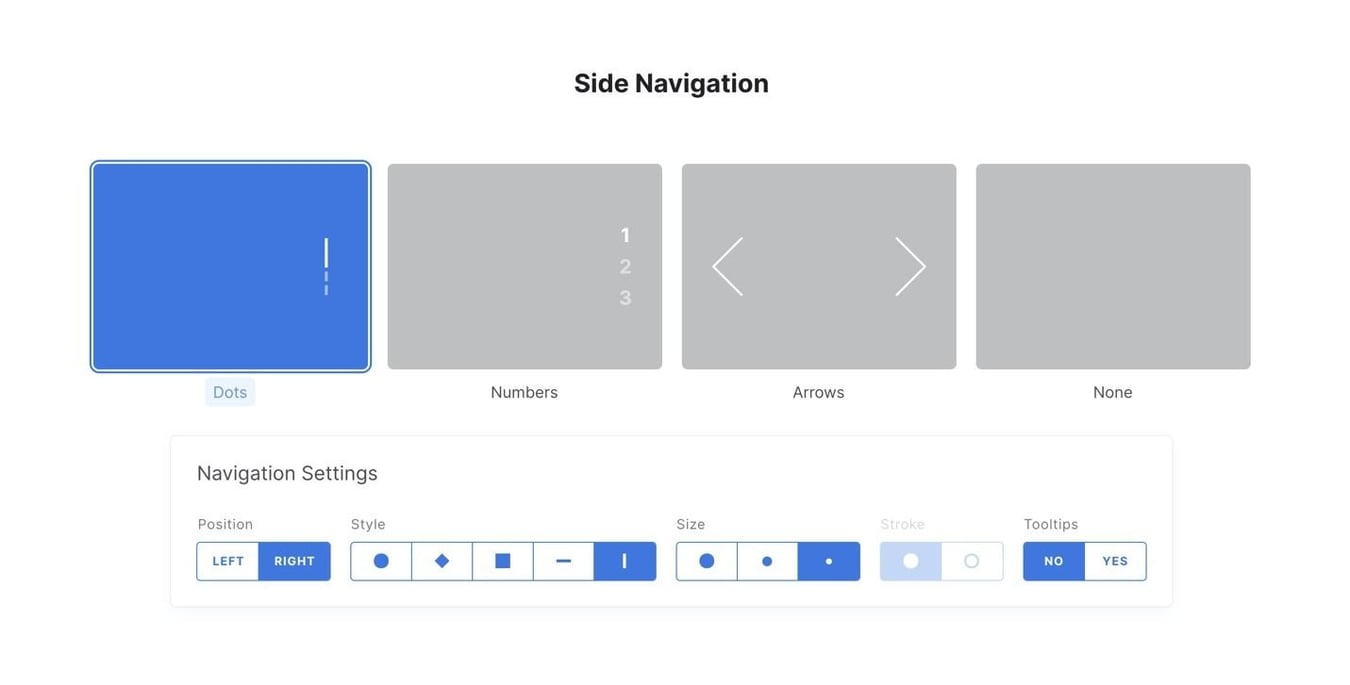This screenshot has height=685, width=1350.
Task: Select the horizontal dash style icon
Action: (x=563, y=561)
